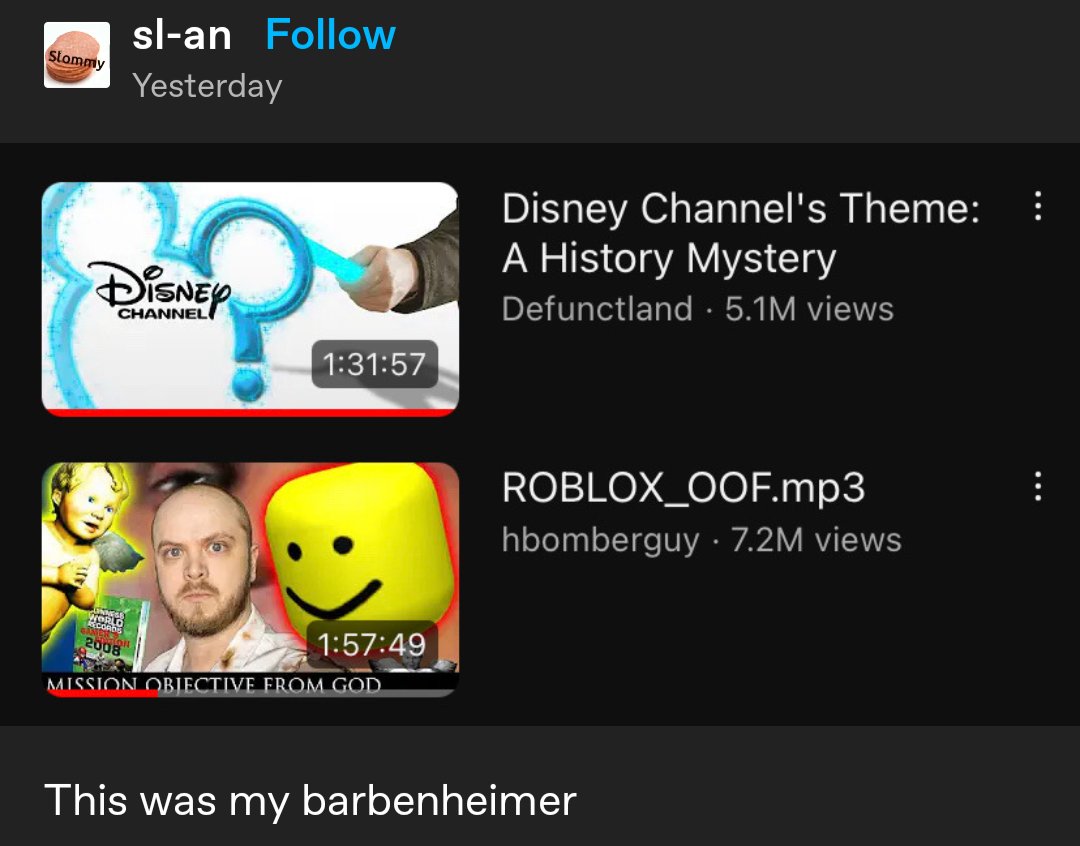Open the sl-an username link
Screen dimensions: 1080x846
[x=182, y=34]
